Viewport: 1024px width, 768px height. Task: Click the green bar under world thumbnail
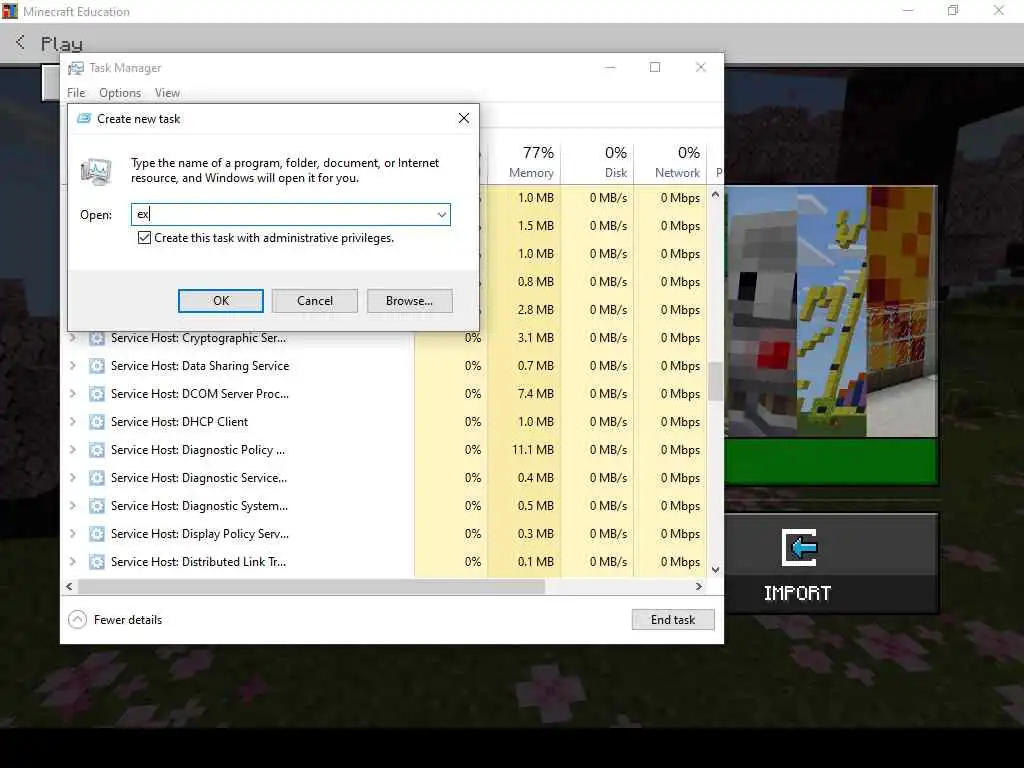(831, 461)
